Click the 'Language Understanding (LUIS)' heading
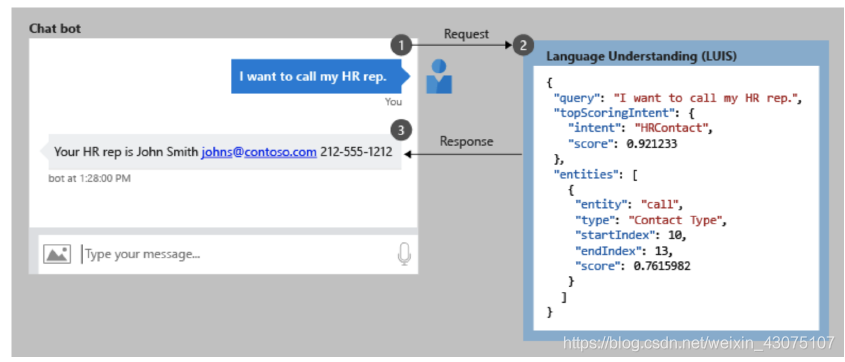This screenshot has width=845, height=362. pos(641,56)
